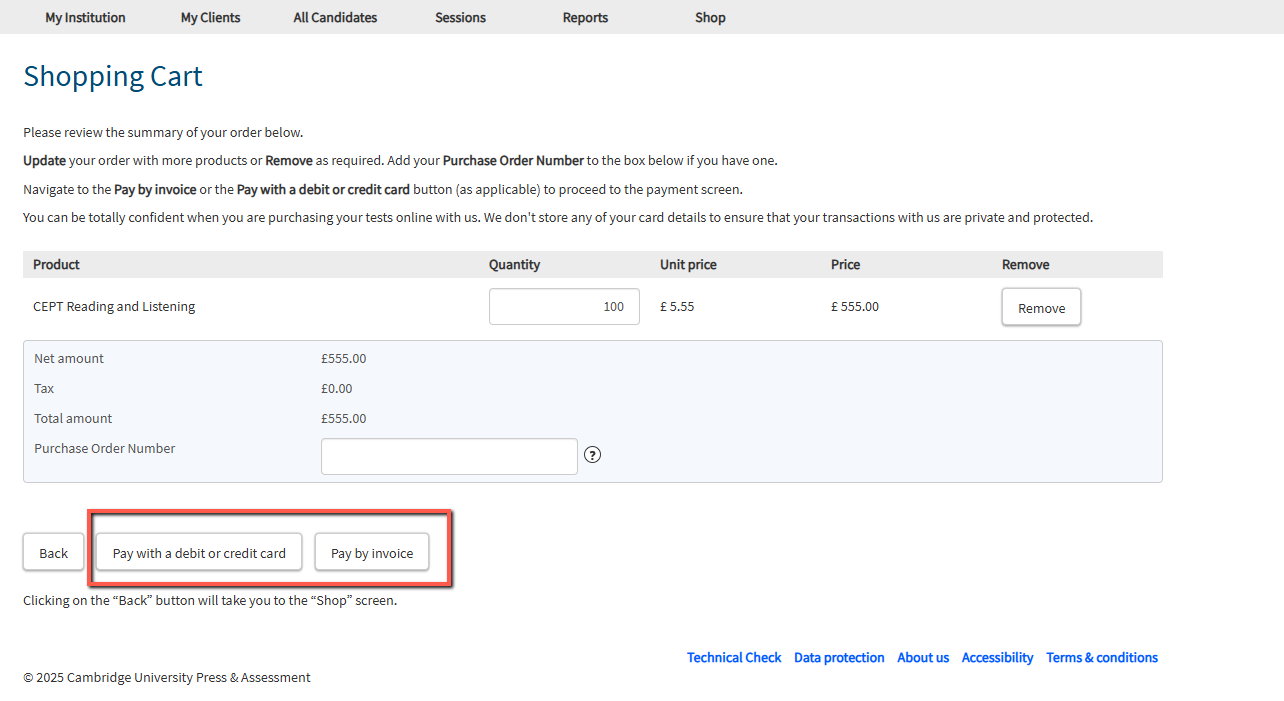This screenshot has width=1284, height=701.
Task: Remove CEPT Reading and Listening from the cart
Action: point(1041,308)
